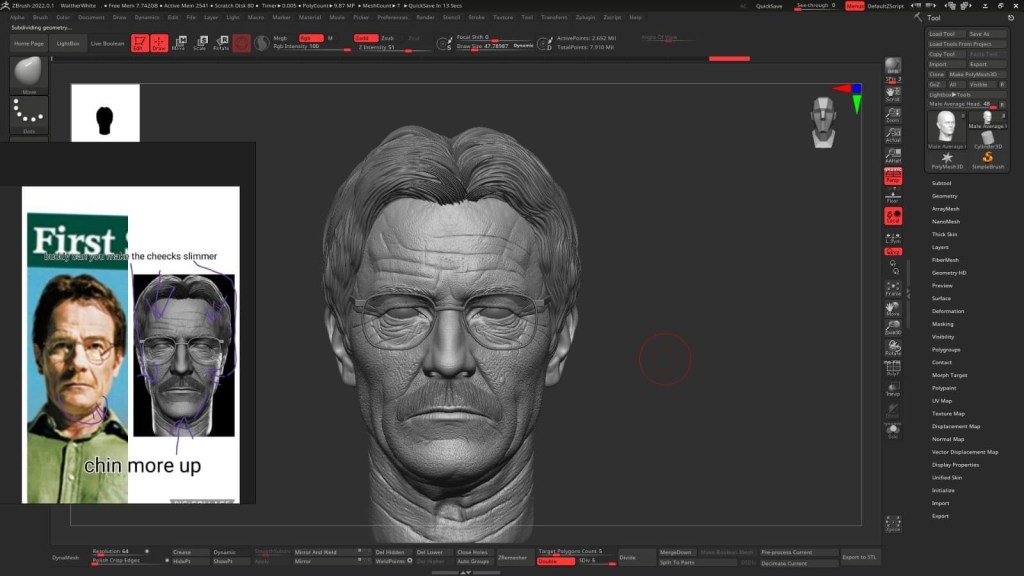Open the Preferences menu
The image size is (1024, 576).
(x=392, y=17)
